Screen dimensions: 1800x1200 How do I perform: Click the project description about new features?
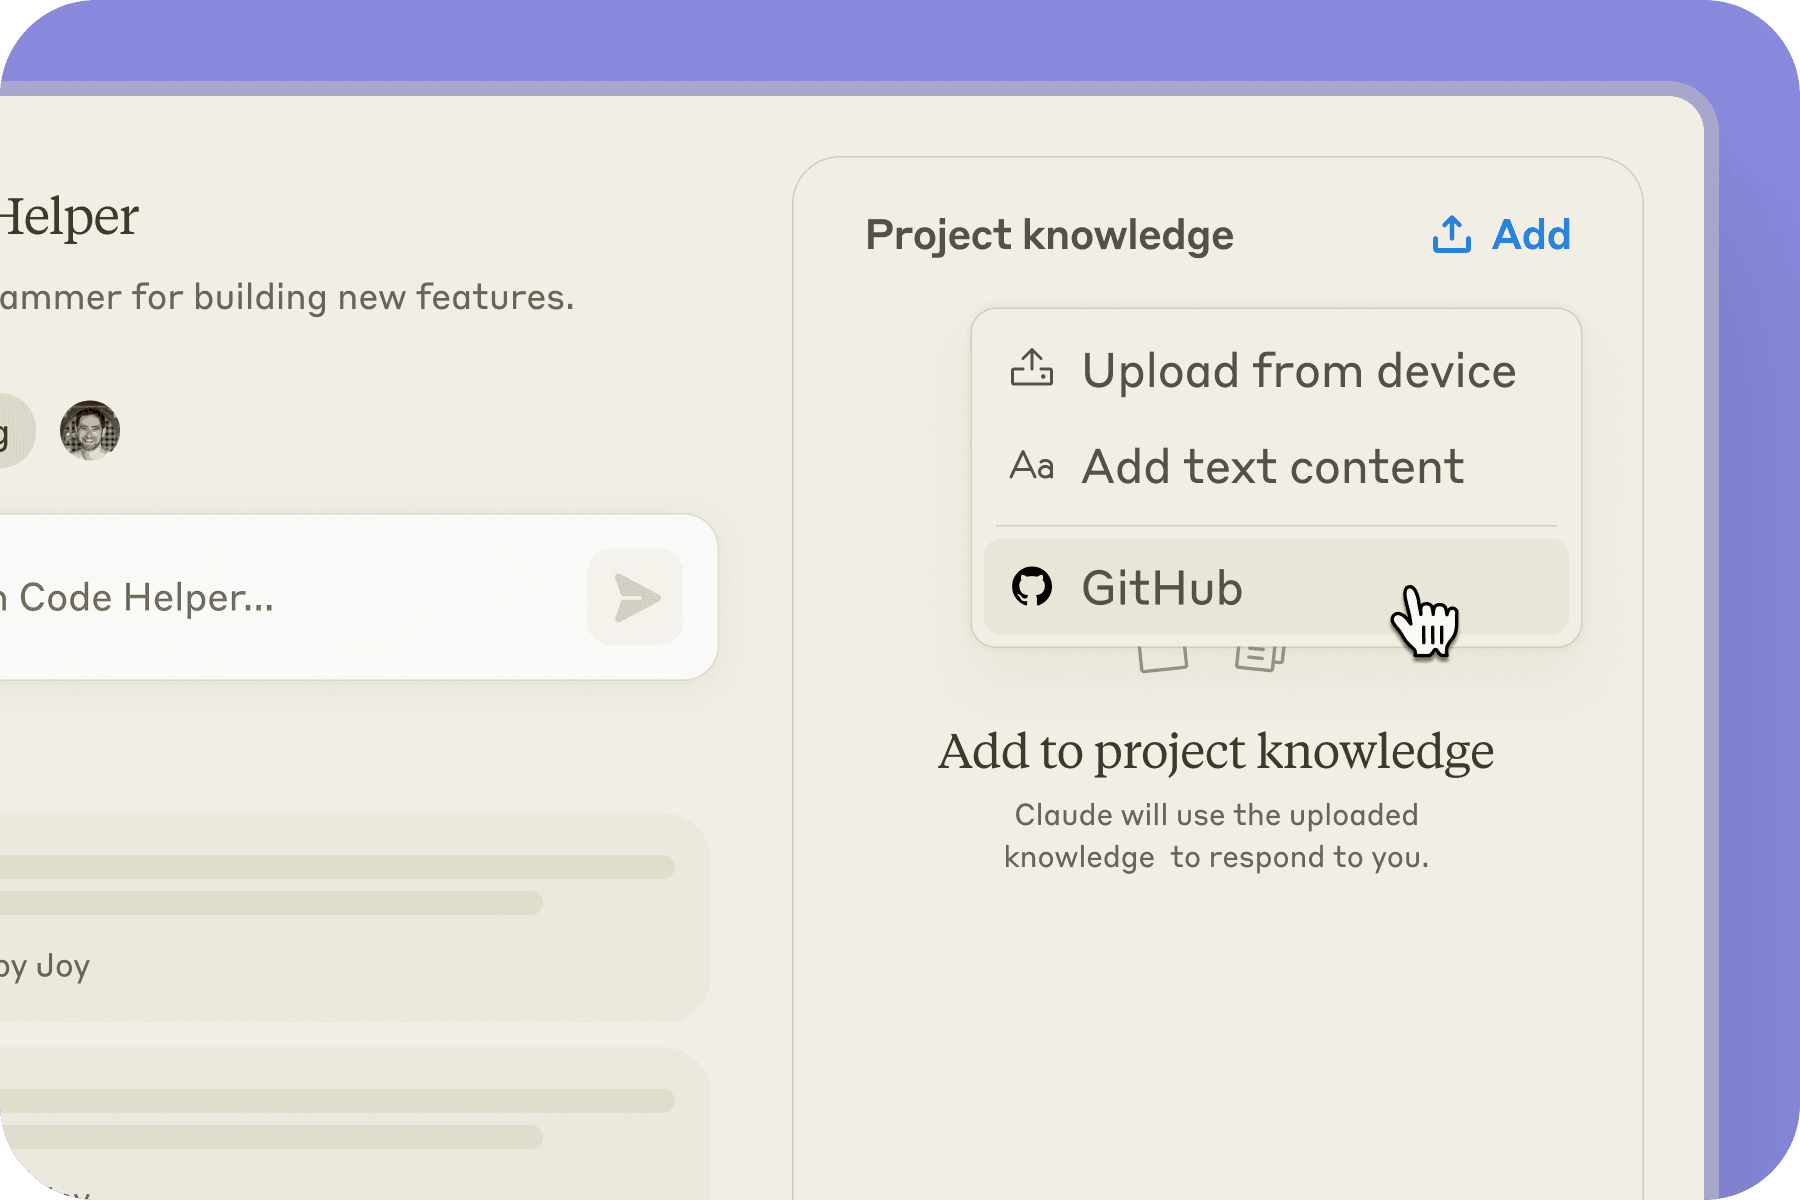tap(286, 297)
